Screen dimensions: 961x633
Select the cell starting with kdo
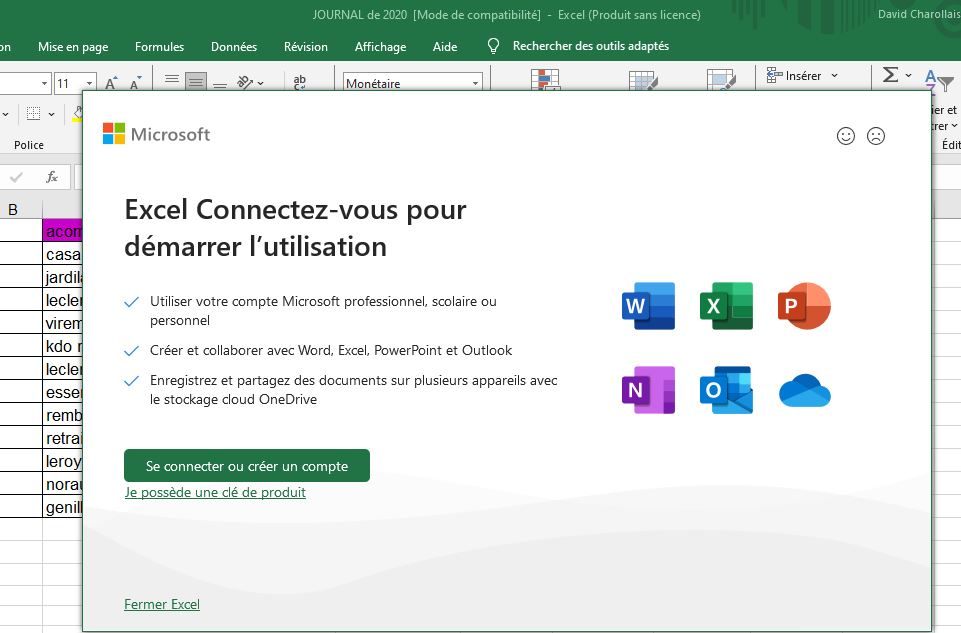tap(63, 346)
